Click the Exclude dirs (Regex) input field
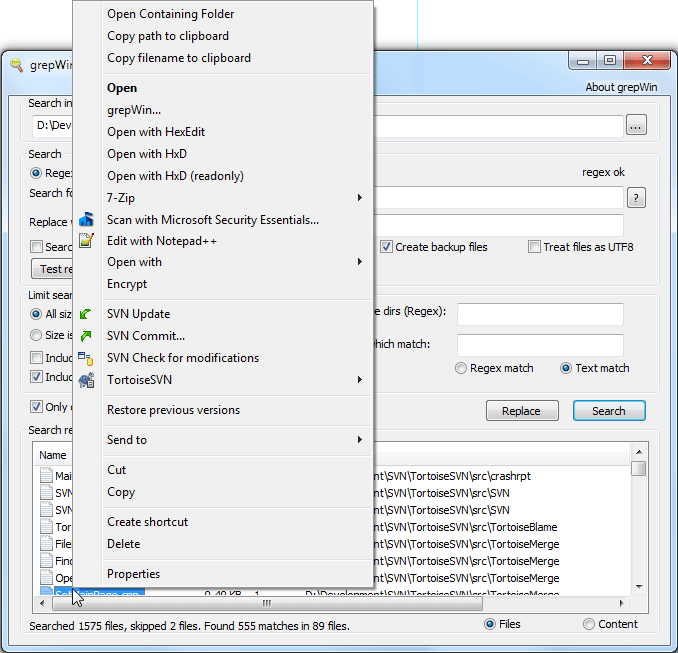Screen dimensions: 678x653 (540, 314)
